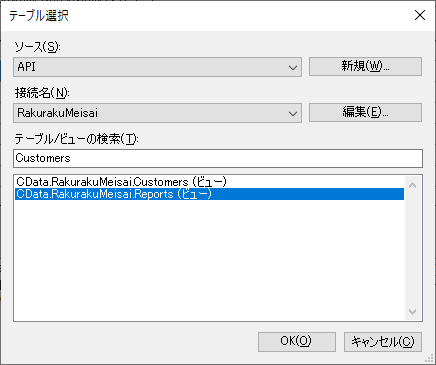Open the 接続名 dropdown showing RakurakuMeisai

[157, 113]
